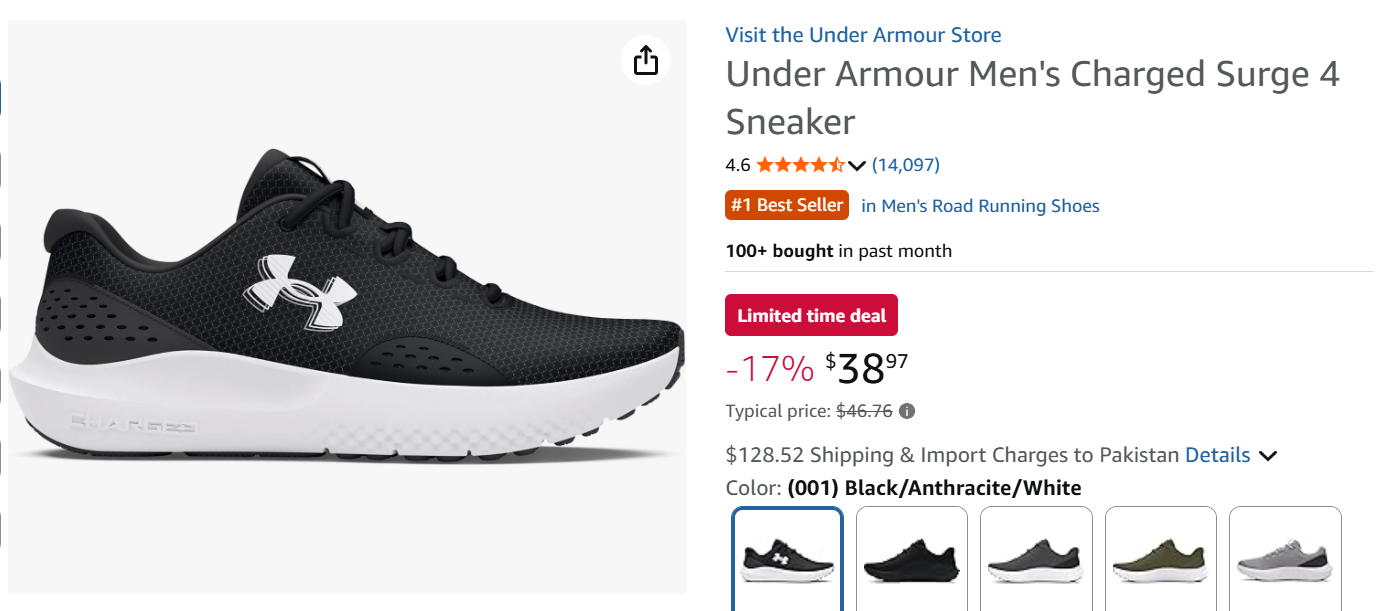Screen dimensions: 1395x611
Task: Open the Details link for shipping charges
Action: 1217,455
